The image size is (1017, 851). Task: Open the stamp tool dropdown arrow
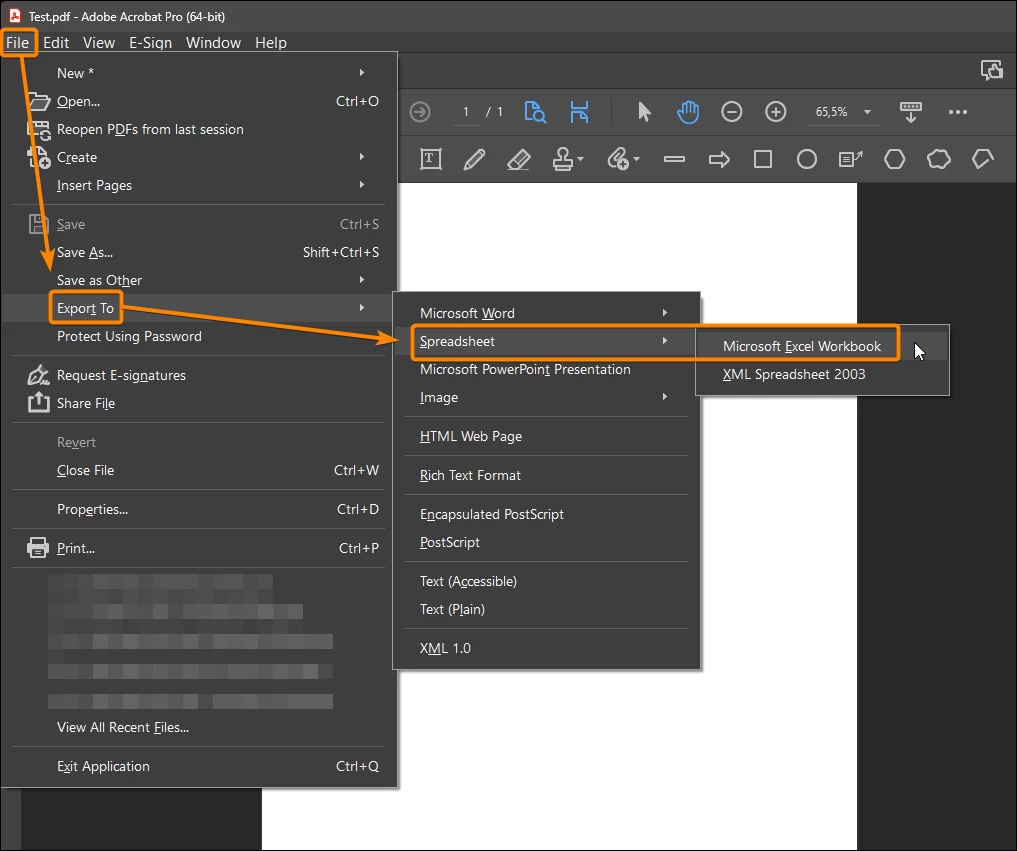(x=580, y=159)
